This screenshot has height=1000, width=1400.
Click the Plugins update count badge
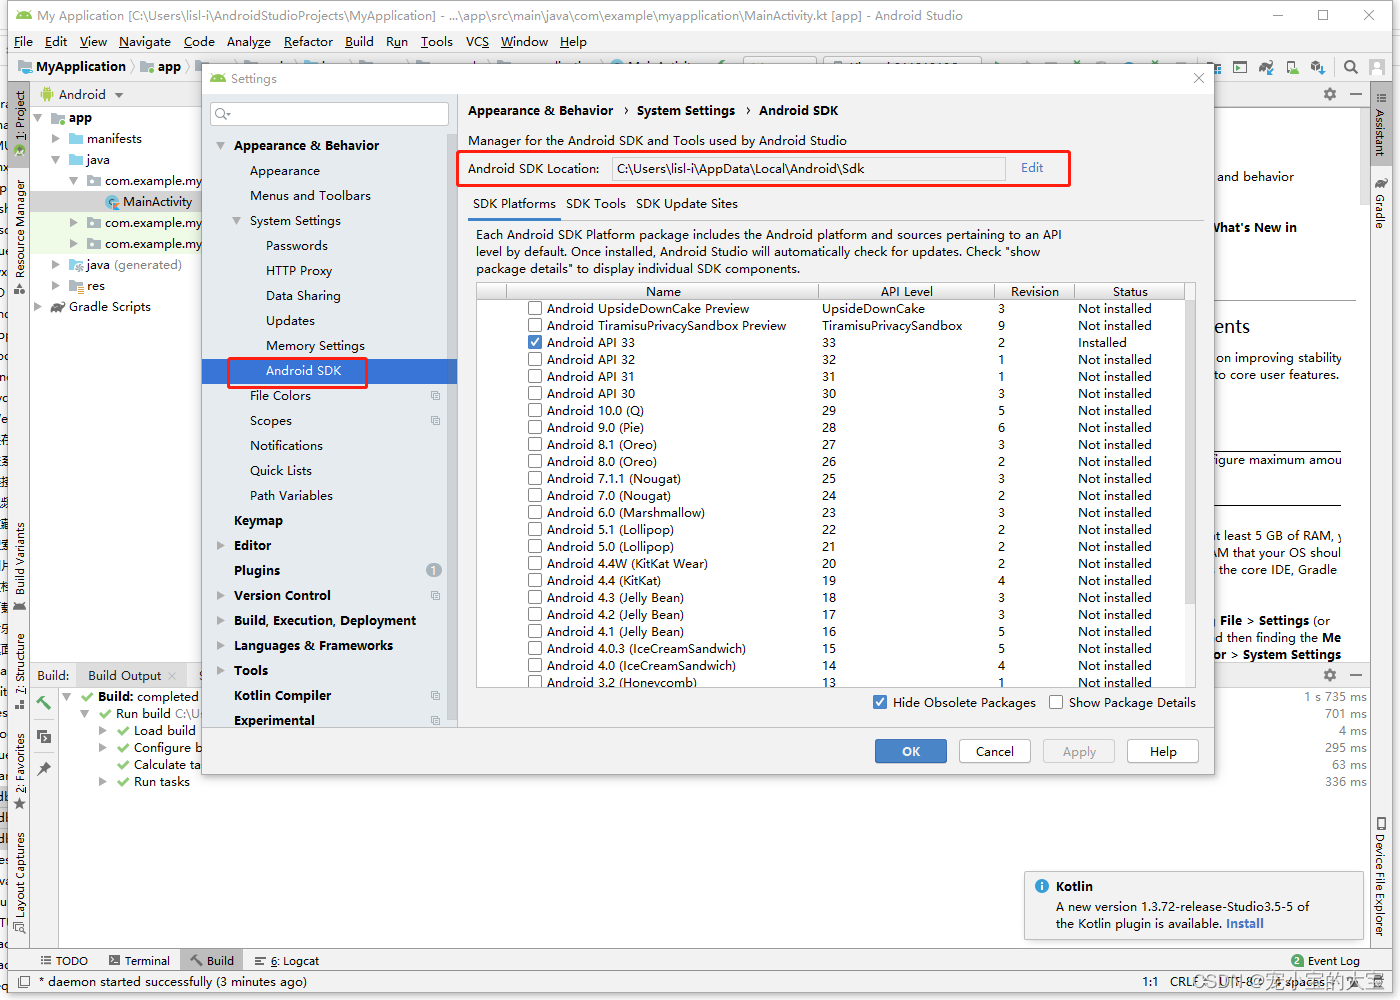pyautogui.click(x=434, y=570)
